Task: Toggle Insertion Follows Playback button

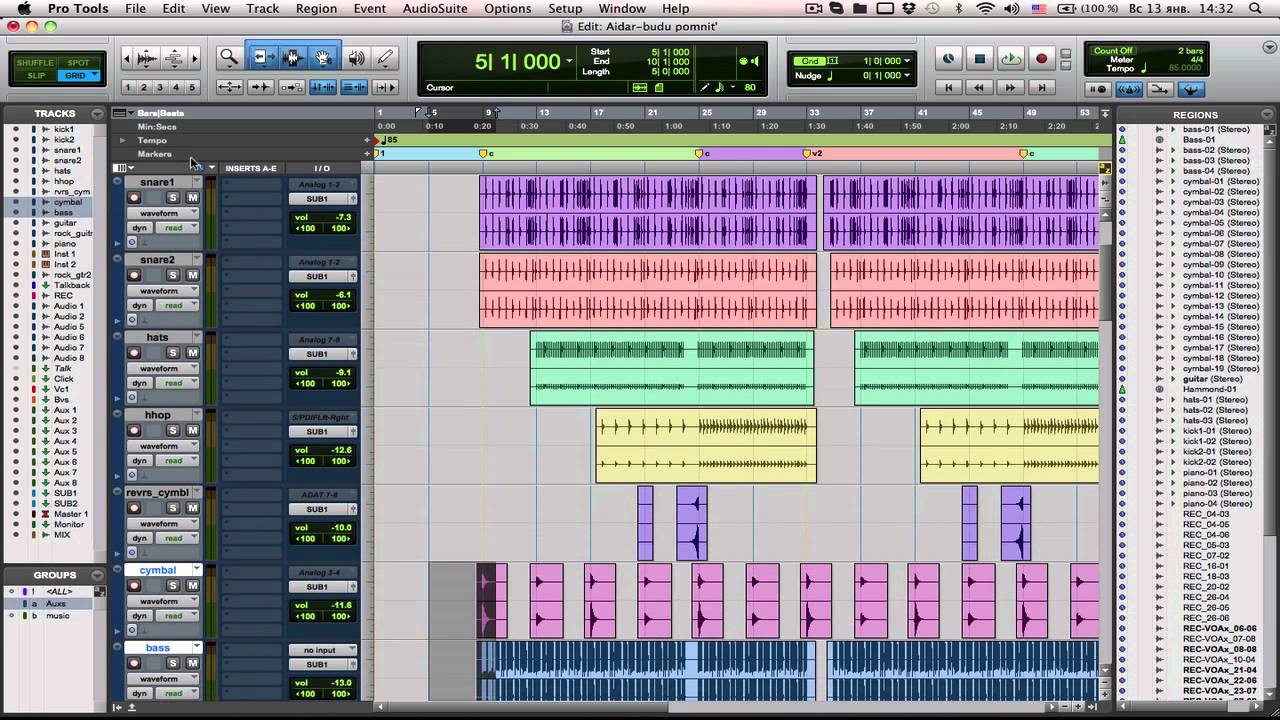Action: click(x=385, y=87)
